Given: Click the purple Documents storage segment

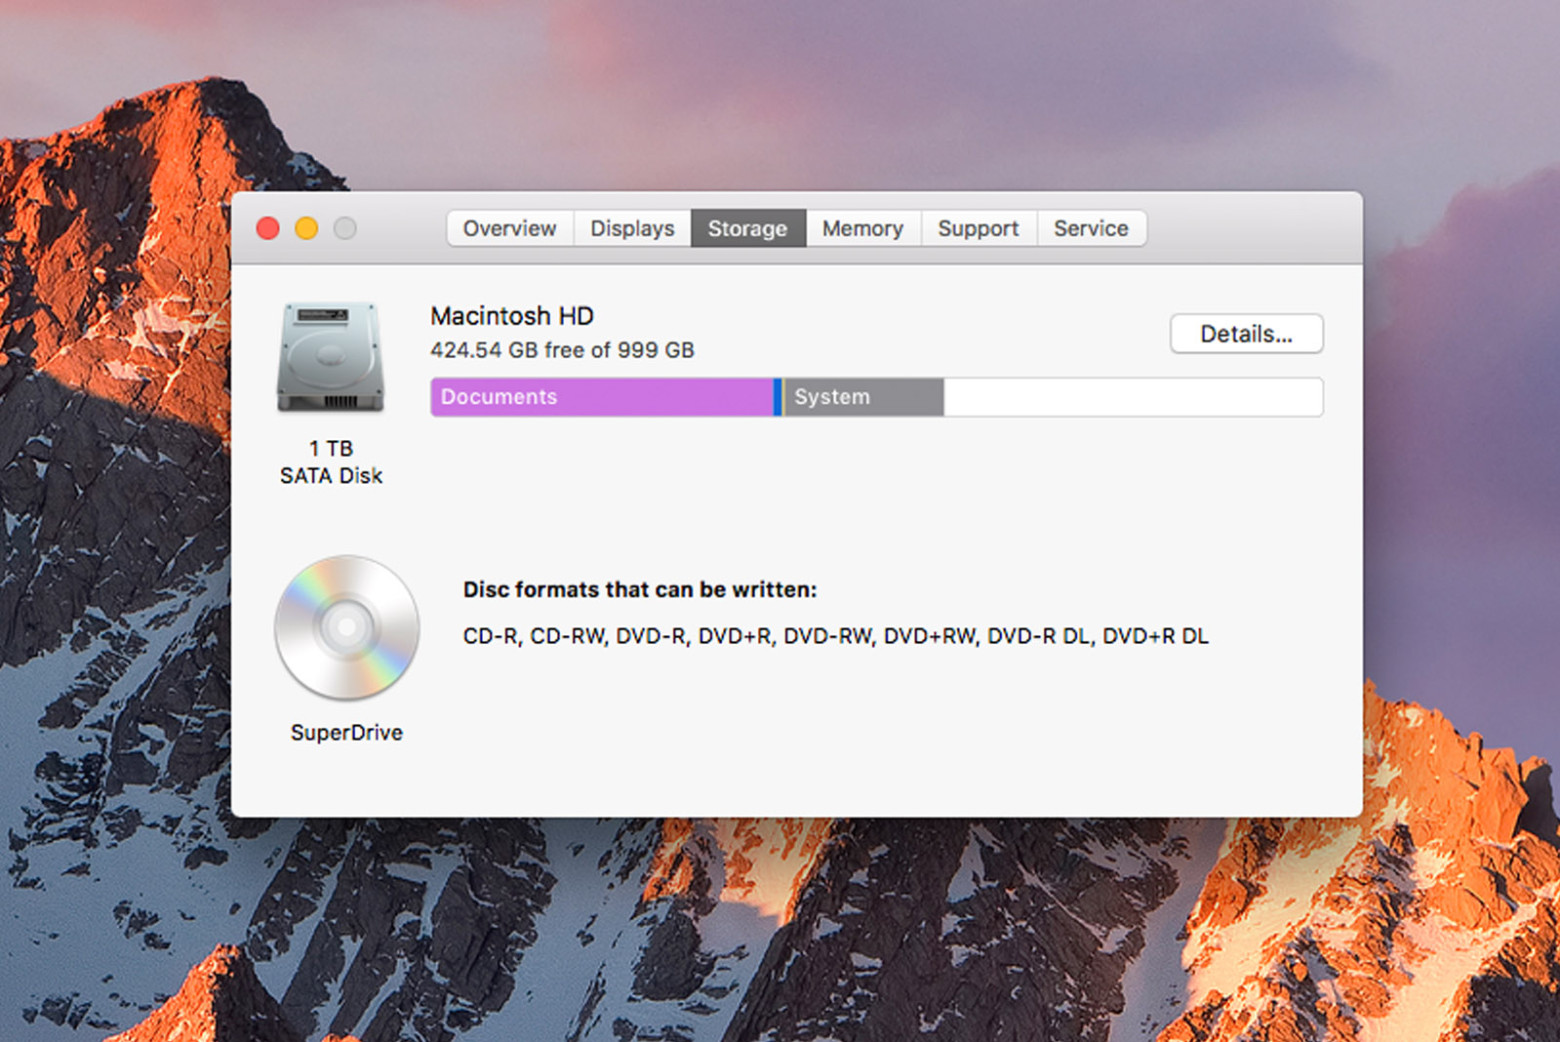Looking at the screenshot, I should [x=600, y=397].
